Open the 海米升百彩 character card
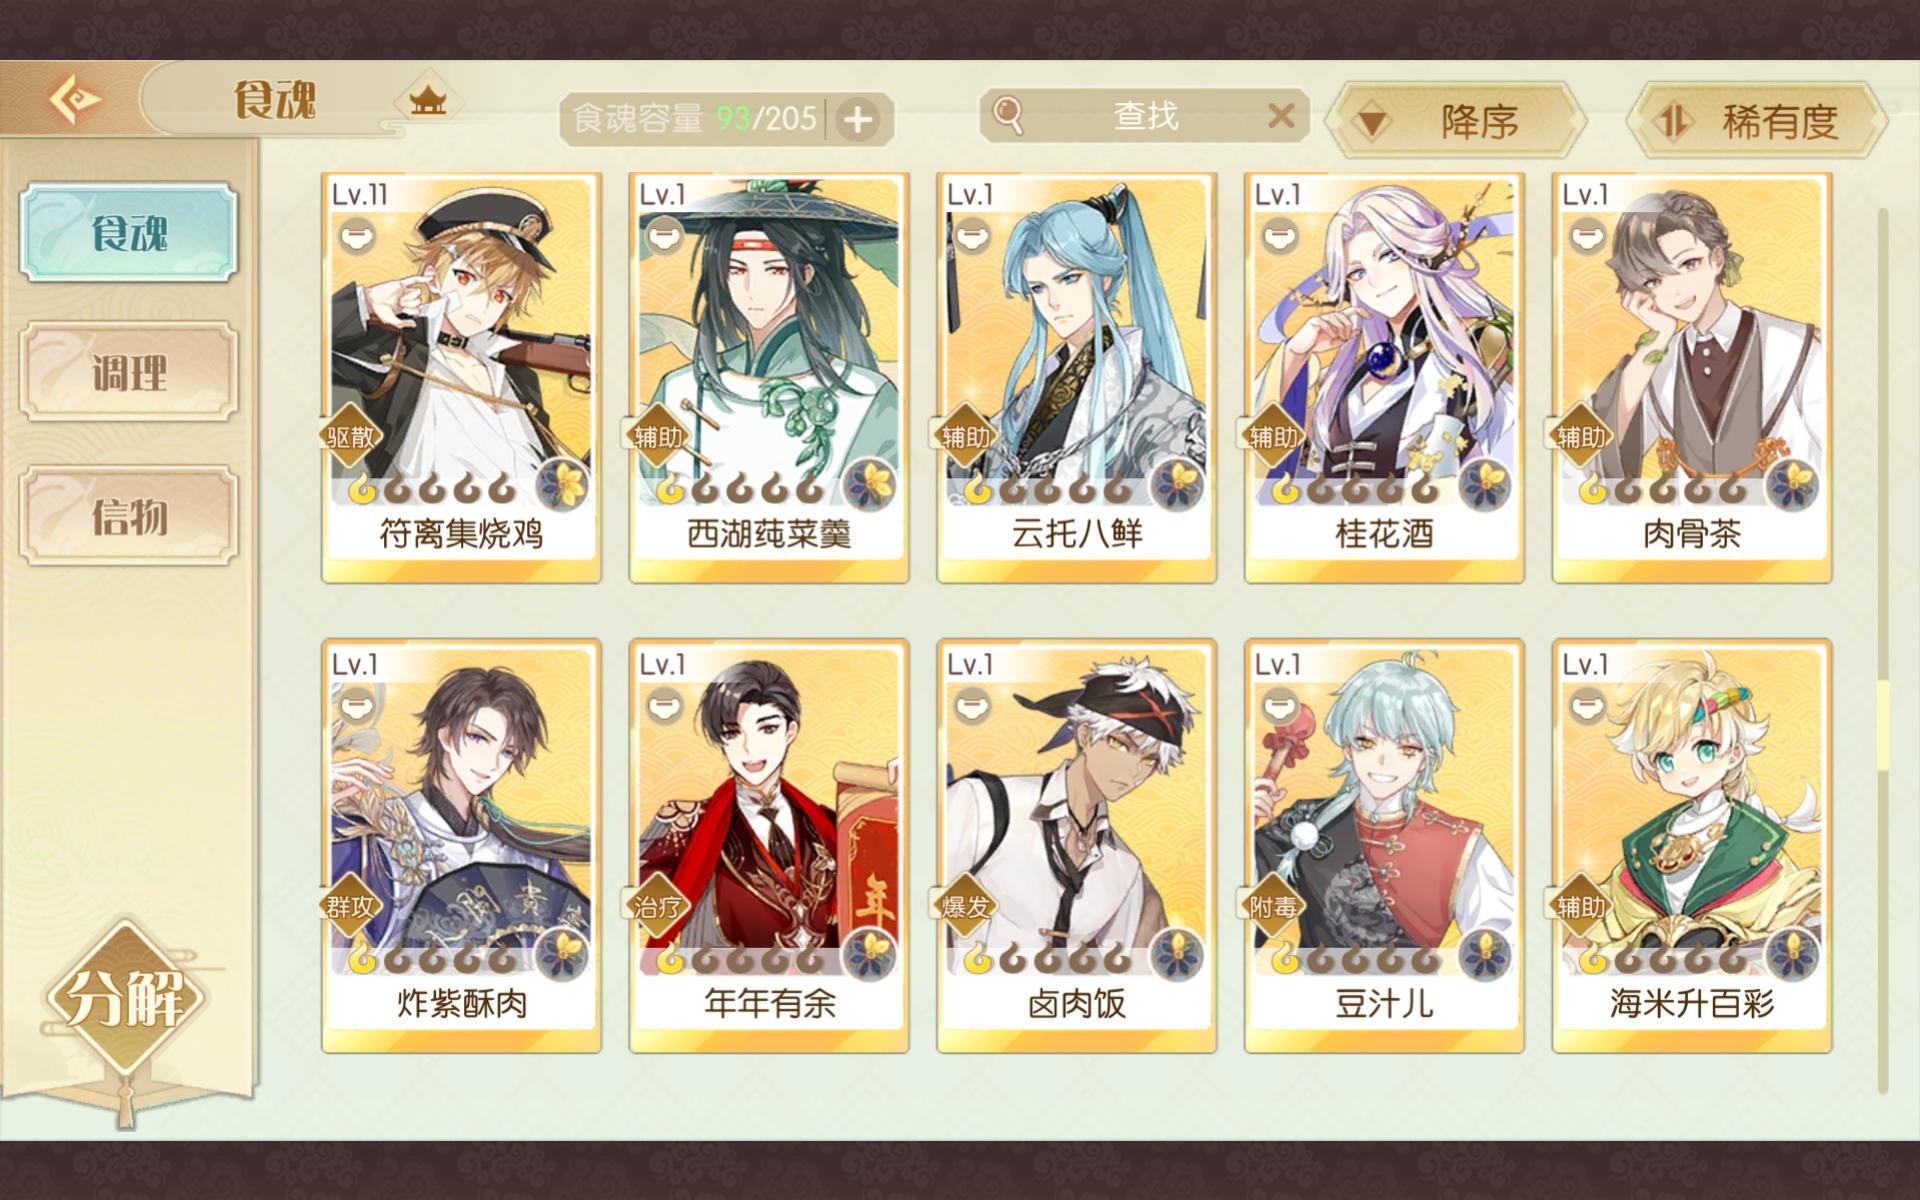The width and height of the screenshot is (1920, 1200). pyautogui.click(x=1691, y=846)
